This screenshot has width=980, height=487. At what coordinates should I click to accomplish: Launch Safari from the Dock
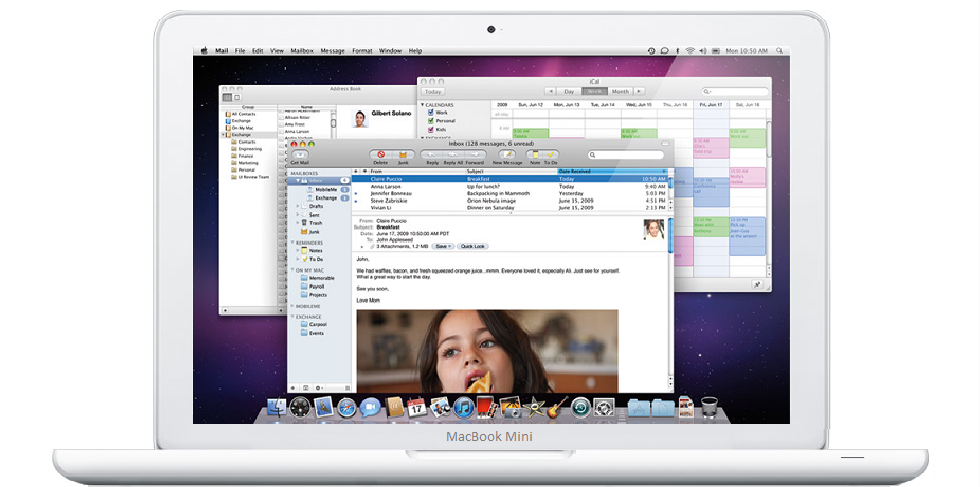pyautogui.click(x=347, y=408)
